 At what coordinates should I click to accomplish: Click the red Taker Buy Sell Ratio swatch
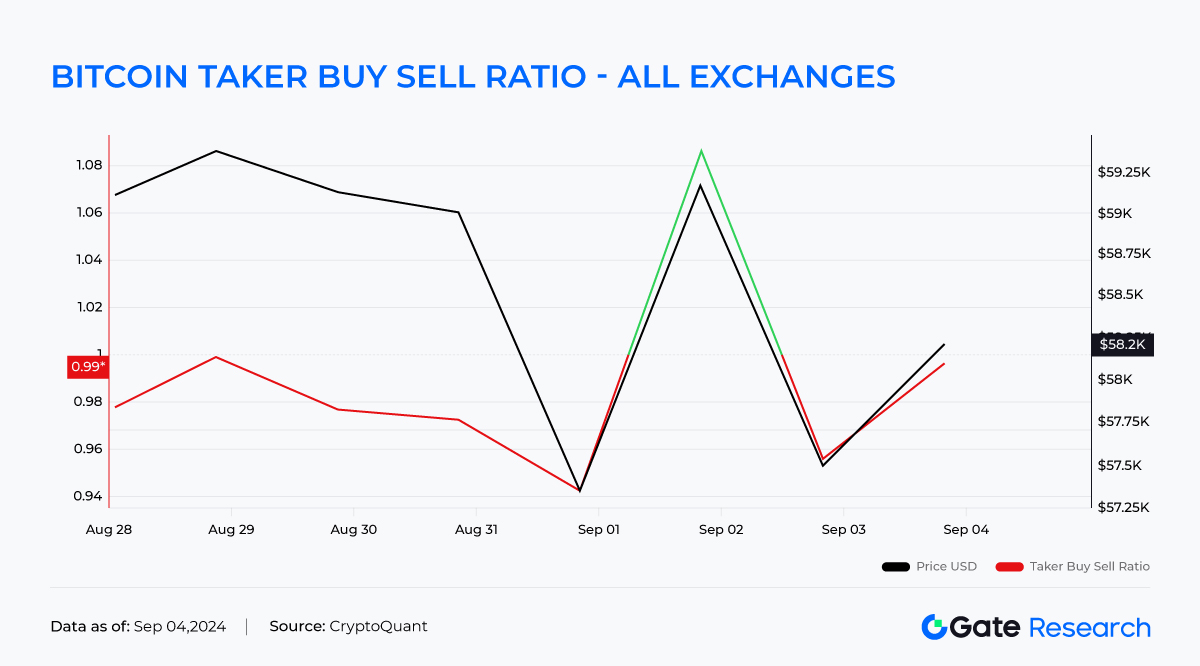tap(1009, 567)
